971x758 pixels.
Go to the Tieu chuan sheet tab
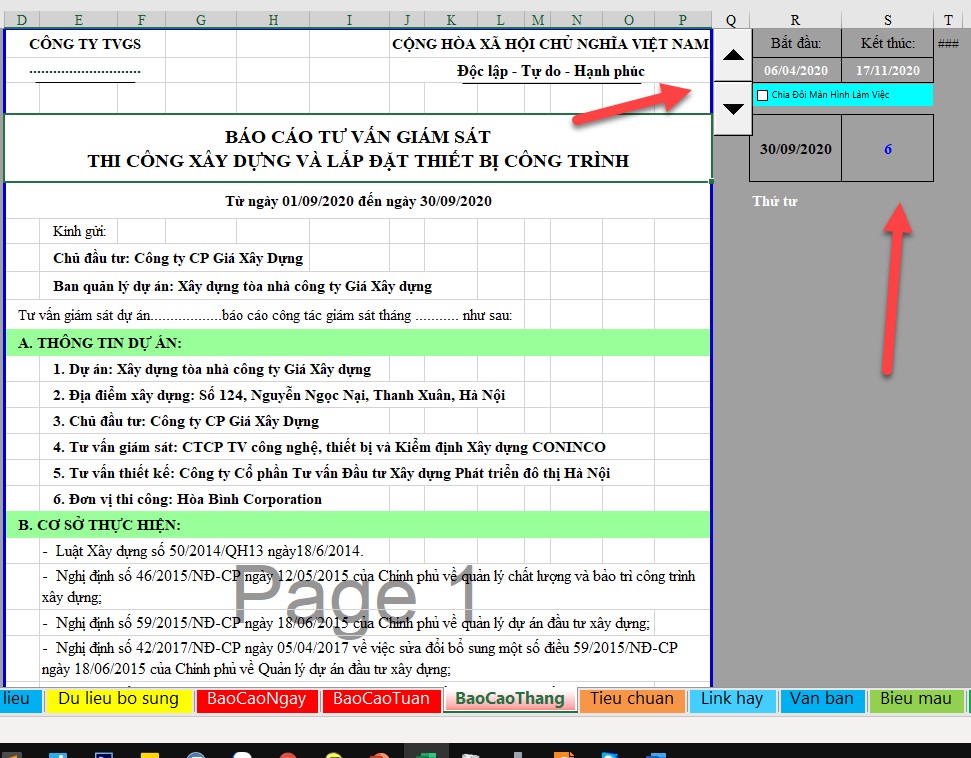(631, 699)
